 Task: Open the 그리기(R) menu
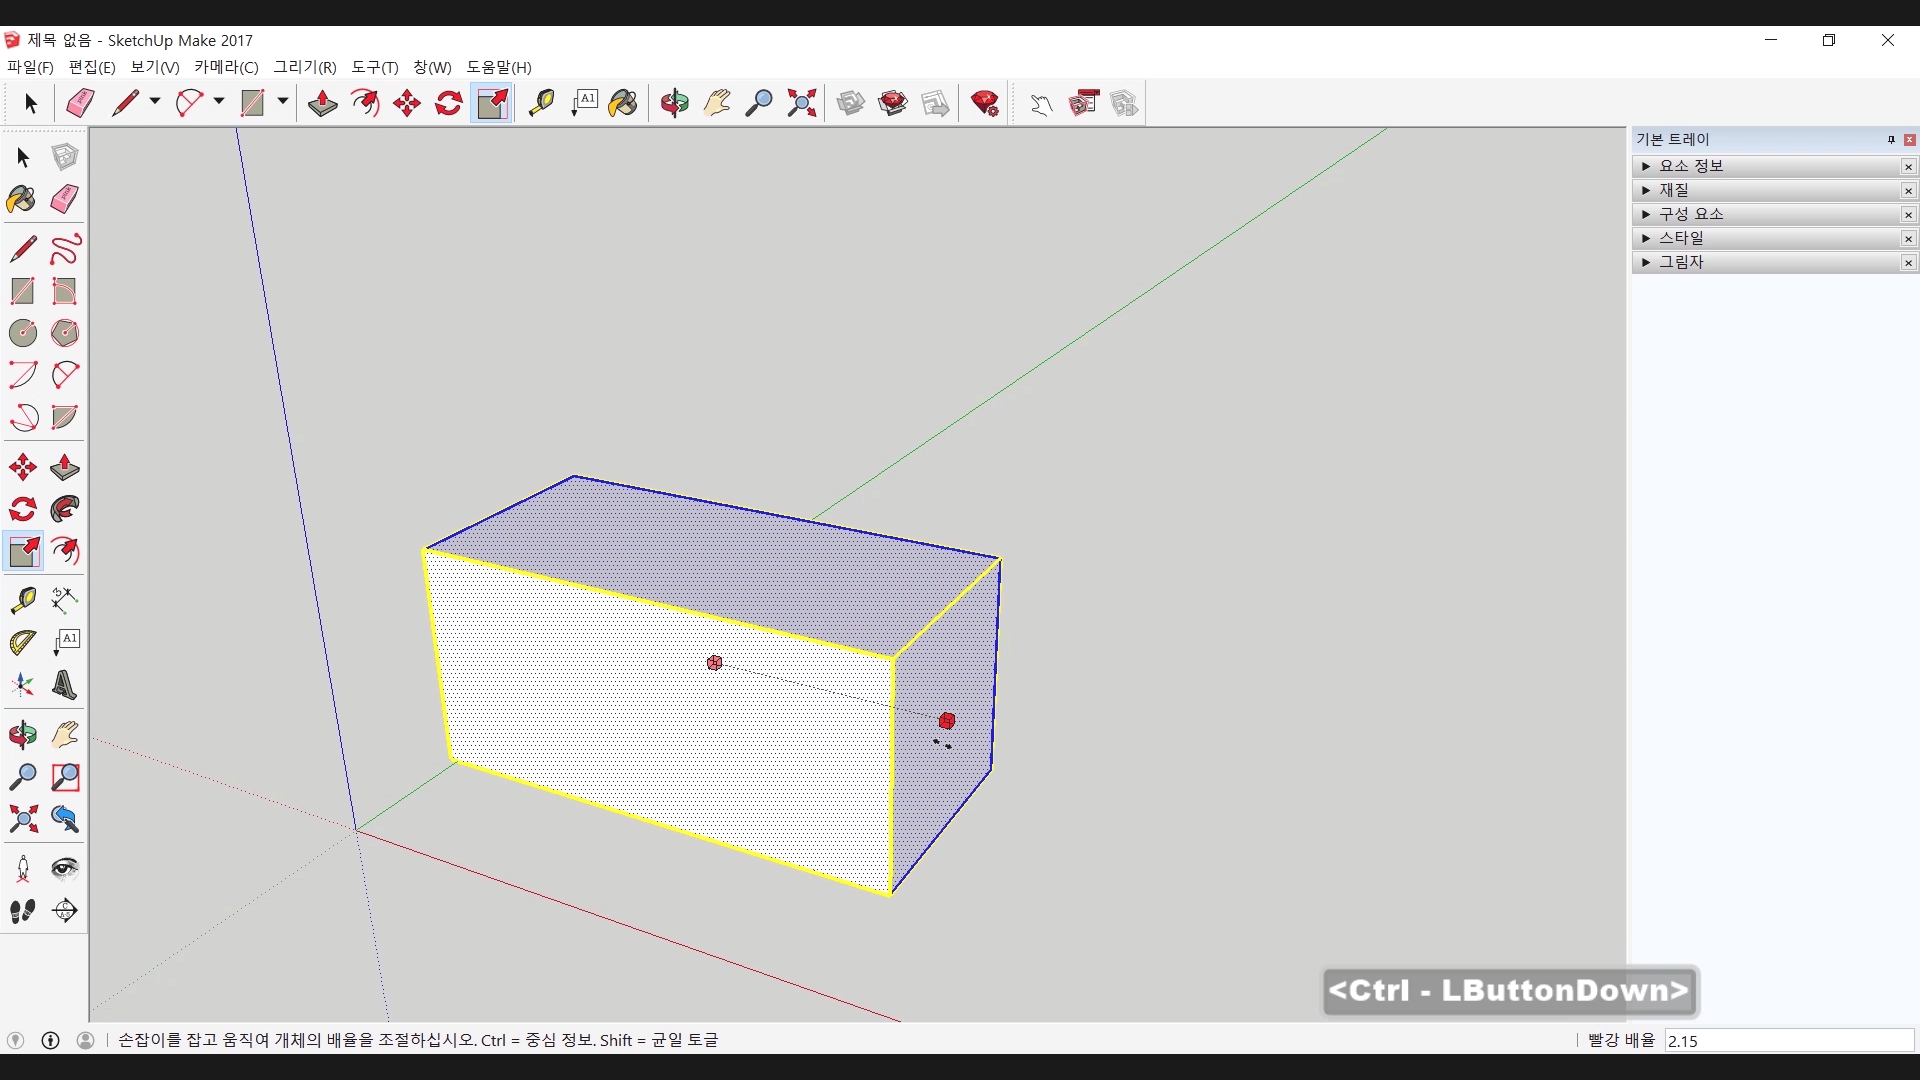pyautogui.click(x=305, y=67)
